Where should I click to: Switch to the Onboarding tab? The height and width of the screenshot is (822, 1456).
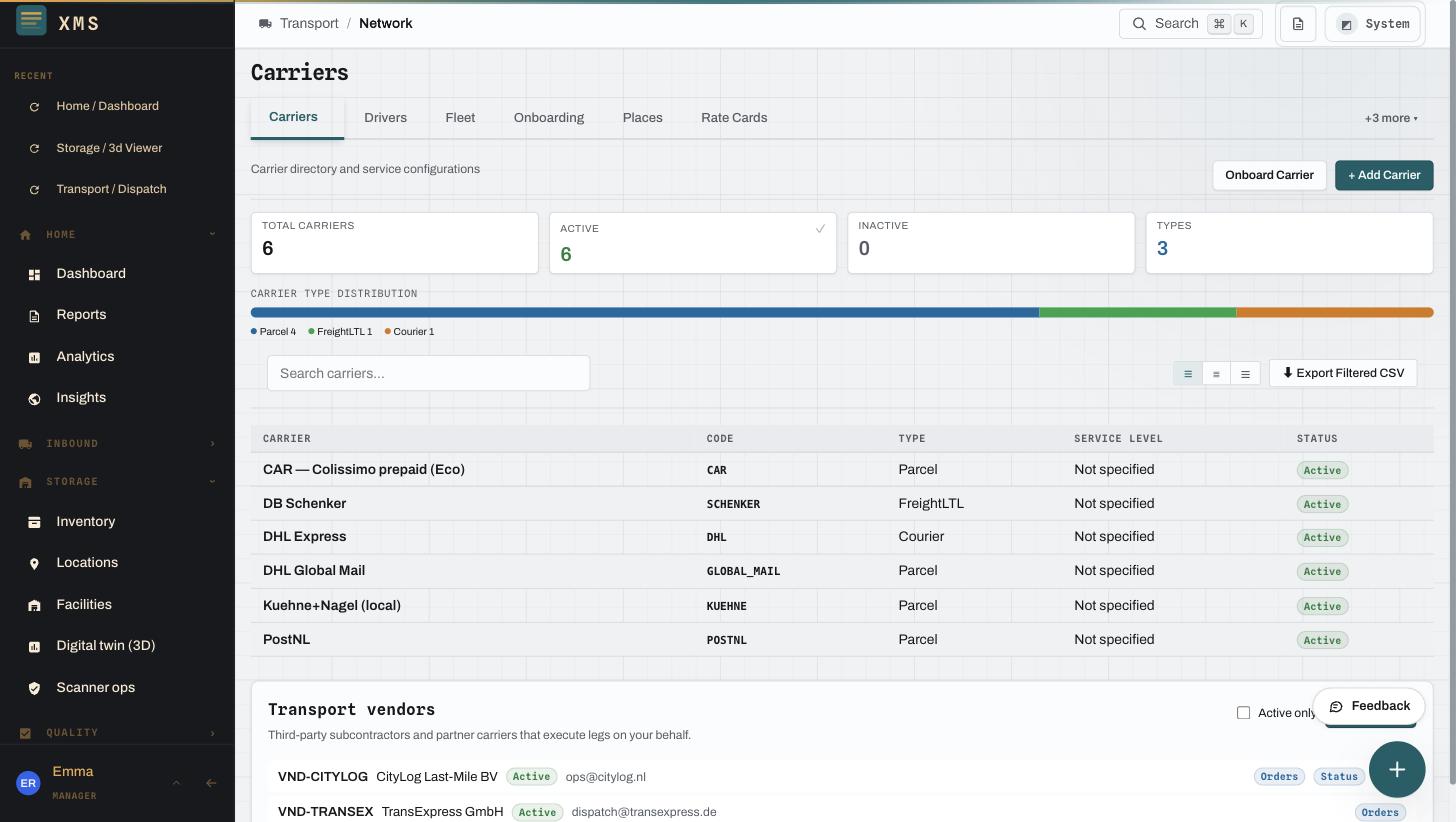549,118
